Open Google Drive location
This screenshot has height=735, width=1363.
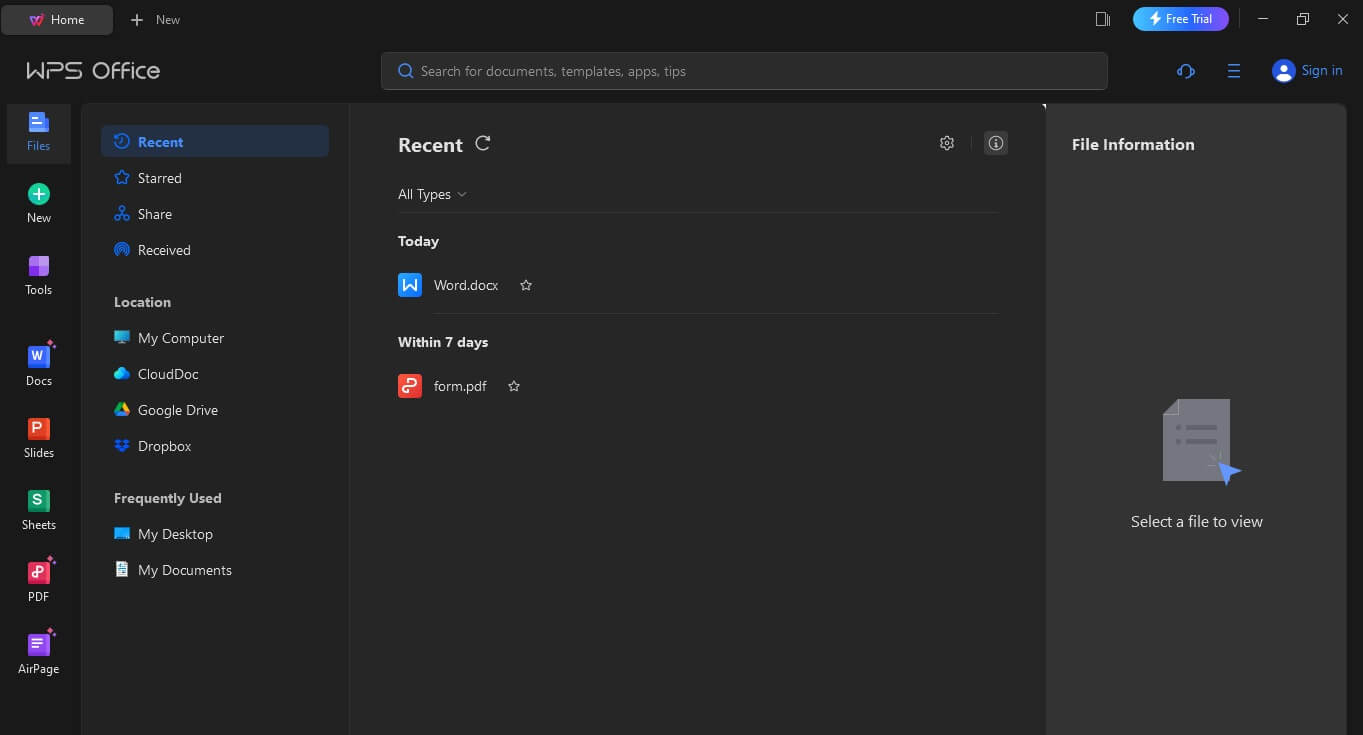point(215,410)
